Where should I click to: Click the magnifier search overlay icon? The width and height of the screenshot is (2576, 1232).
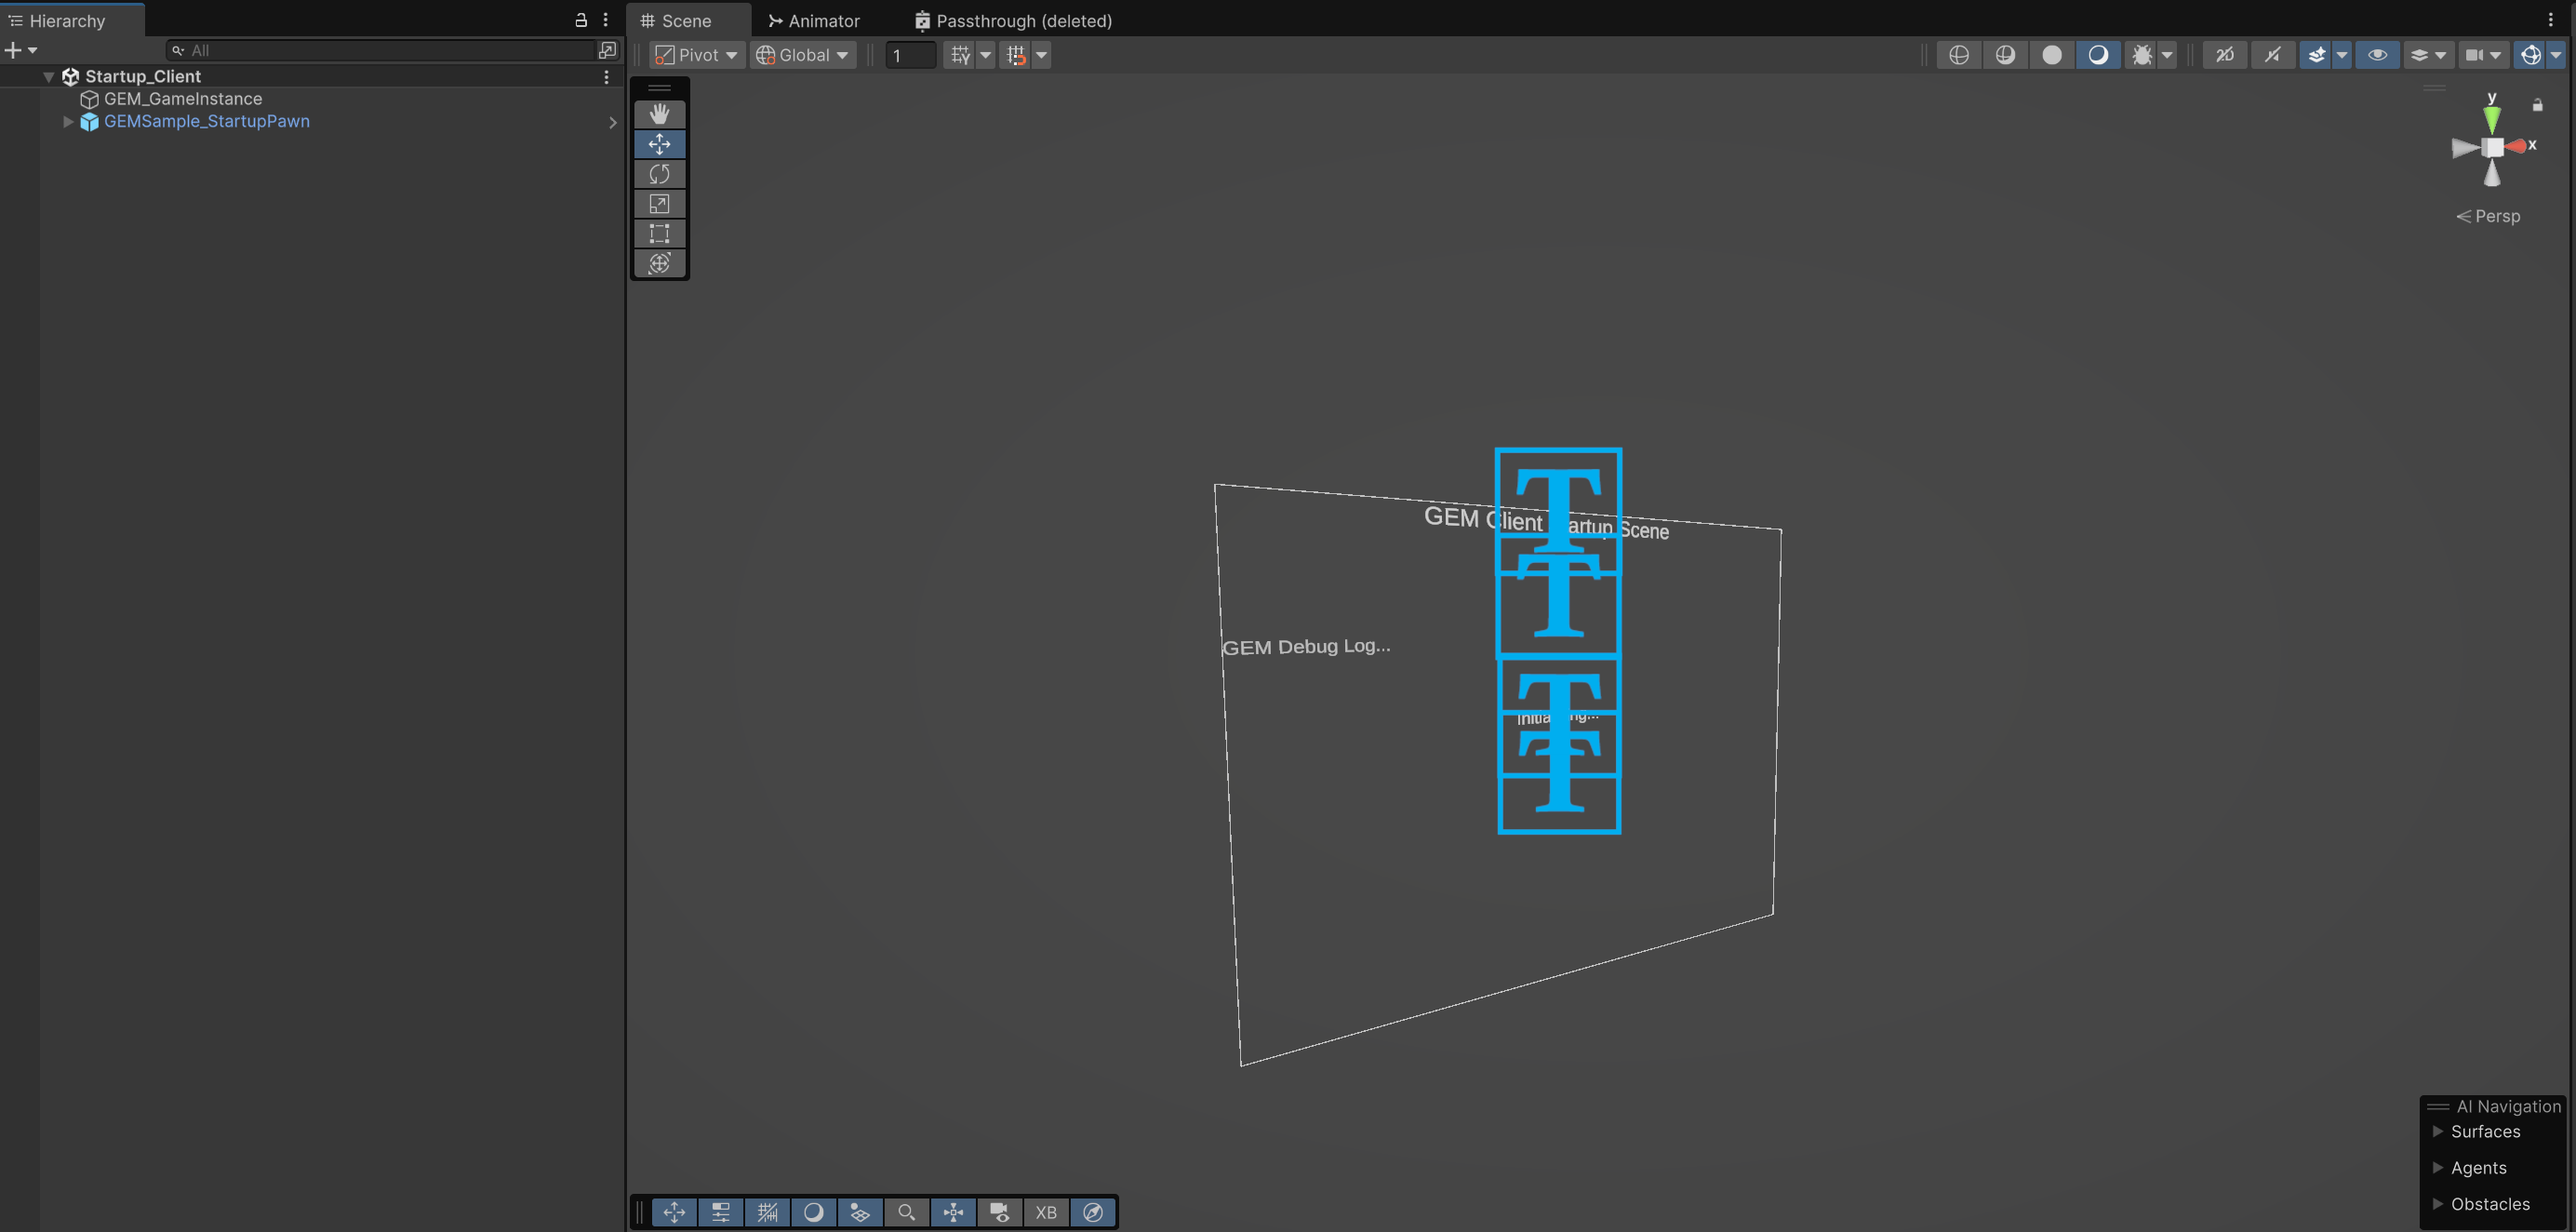tap(906, 1212)
